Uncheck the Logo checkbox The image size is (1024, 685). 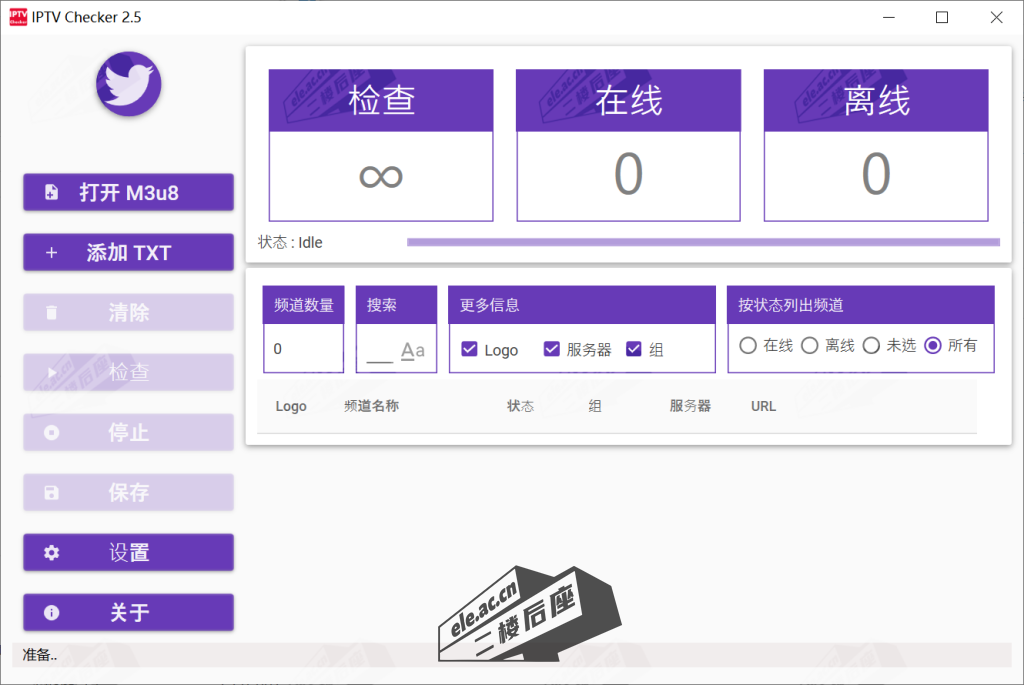click(x=469, y=349)
